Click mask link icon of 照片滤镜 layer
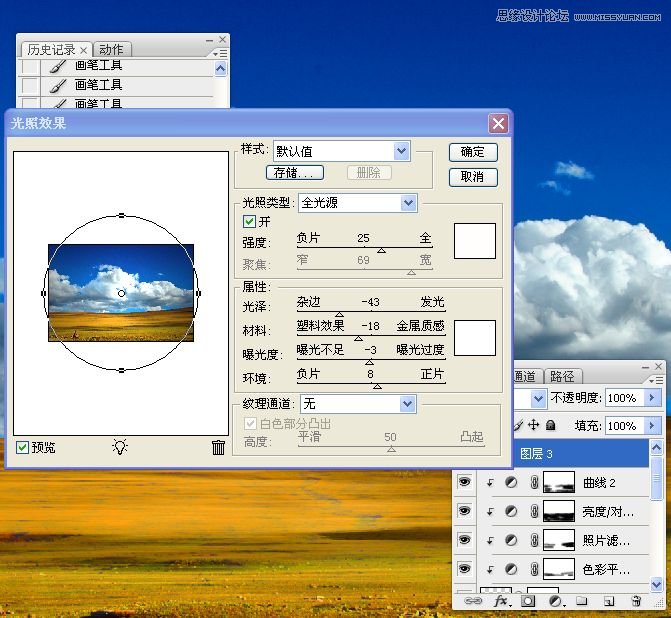 coord(534,540)
